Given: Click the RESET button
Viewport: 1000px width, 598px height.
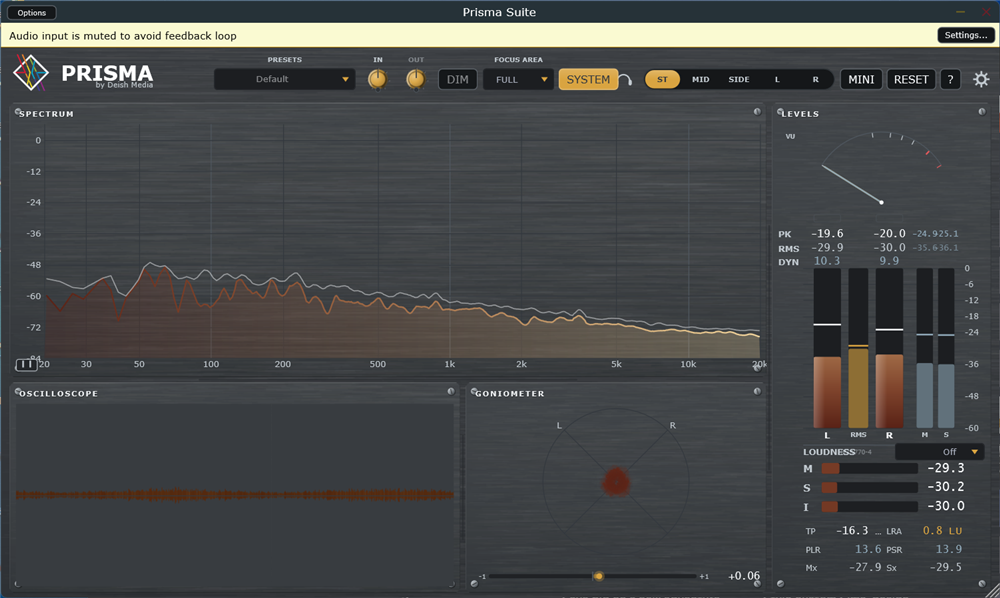Looking at the screenshot, I should tap(911, 79).
